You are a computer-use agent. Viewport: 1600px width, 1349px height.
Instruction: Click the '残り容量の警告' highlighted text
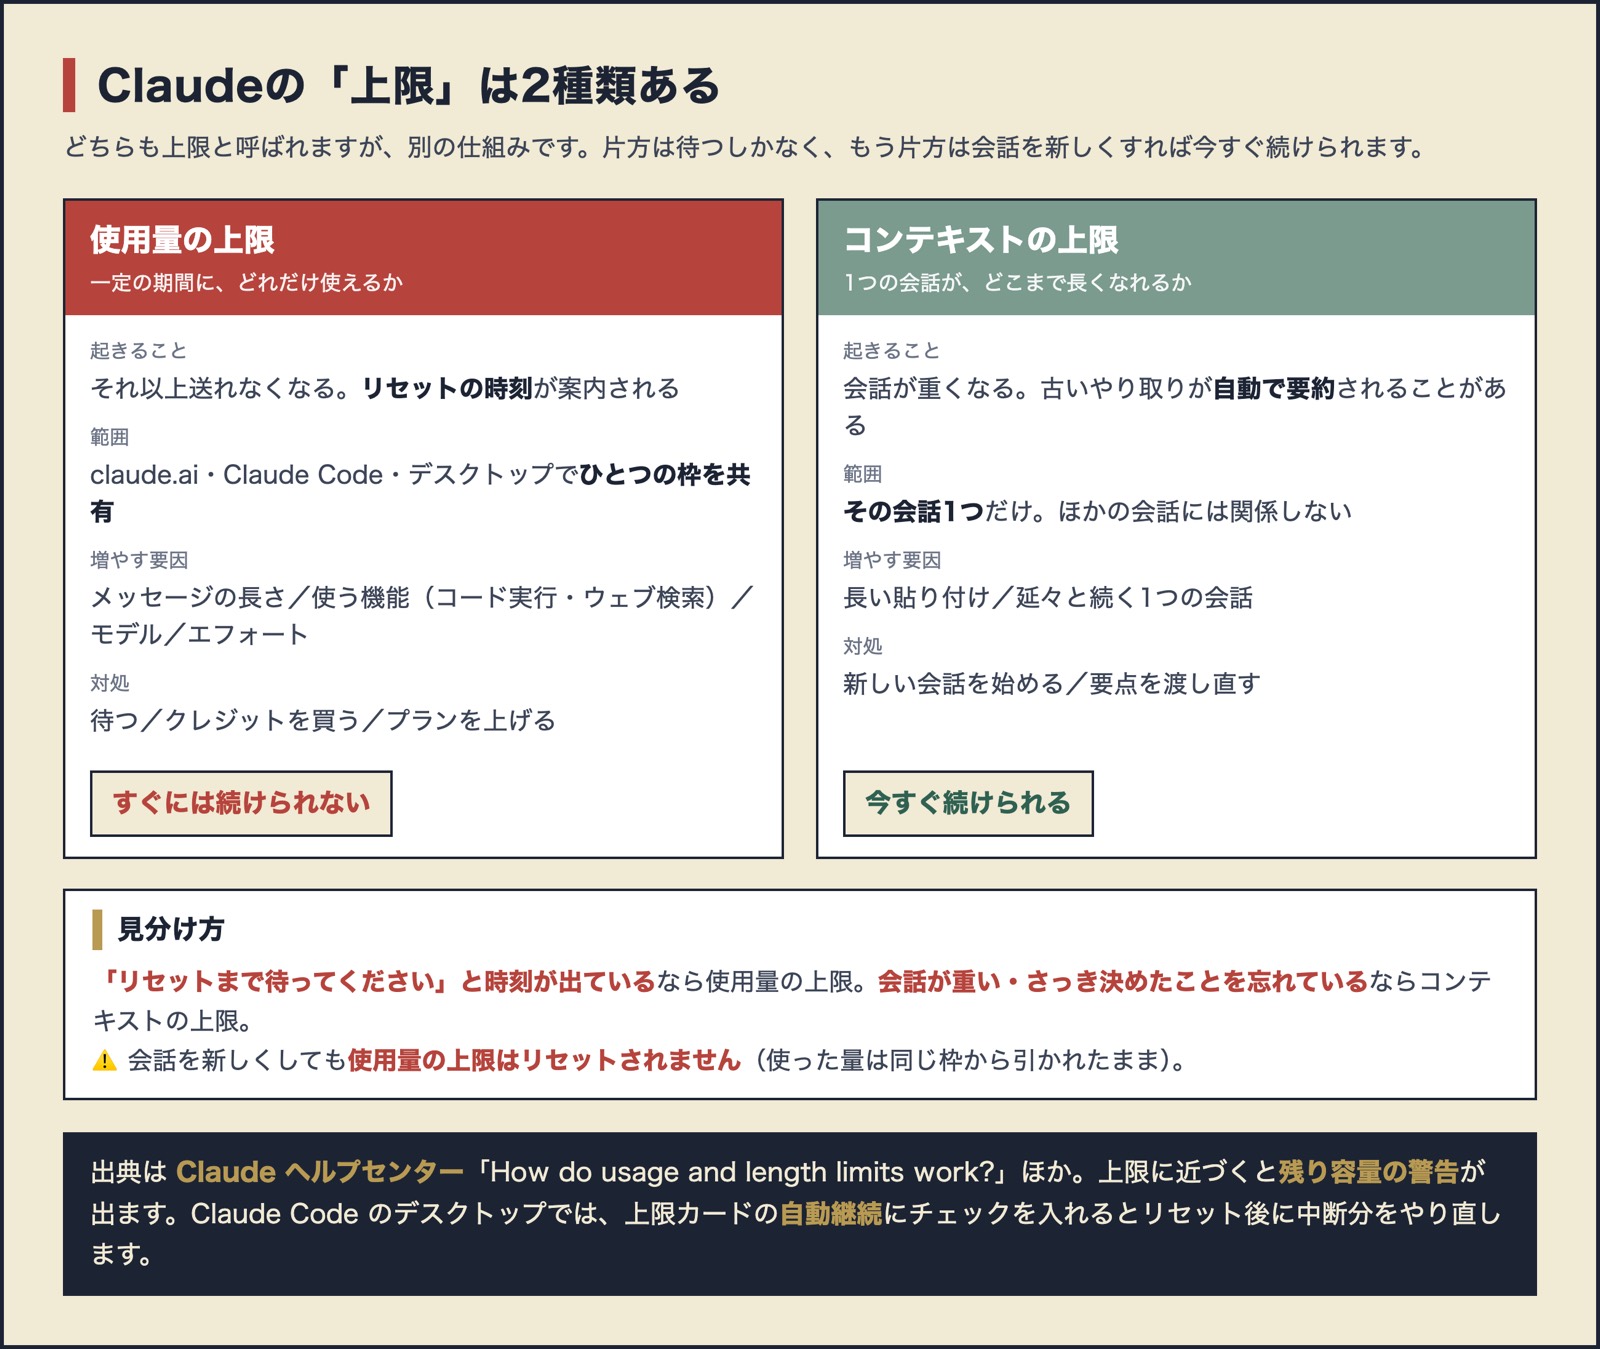[x=1369, y=1172]
